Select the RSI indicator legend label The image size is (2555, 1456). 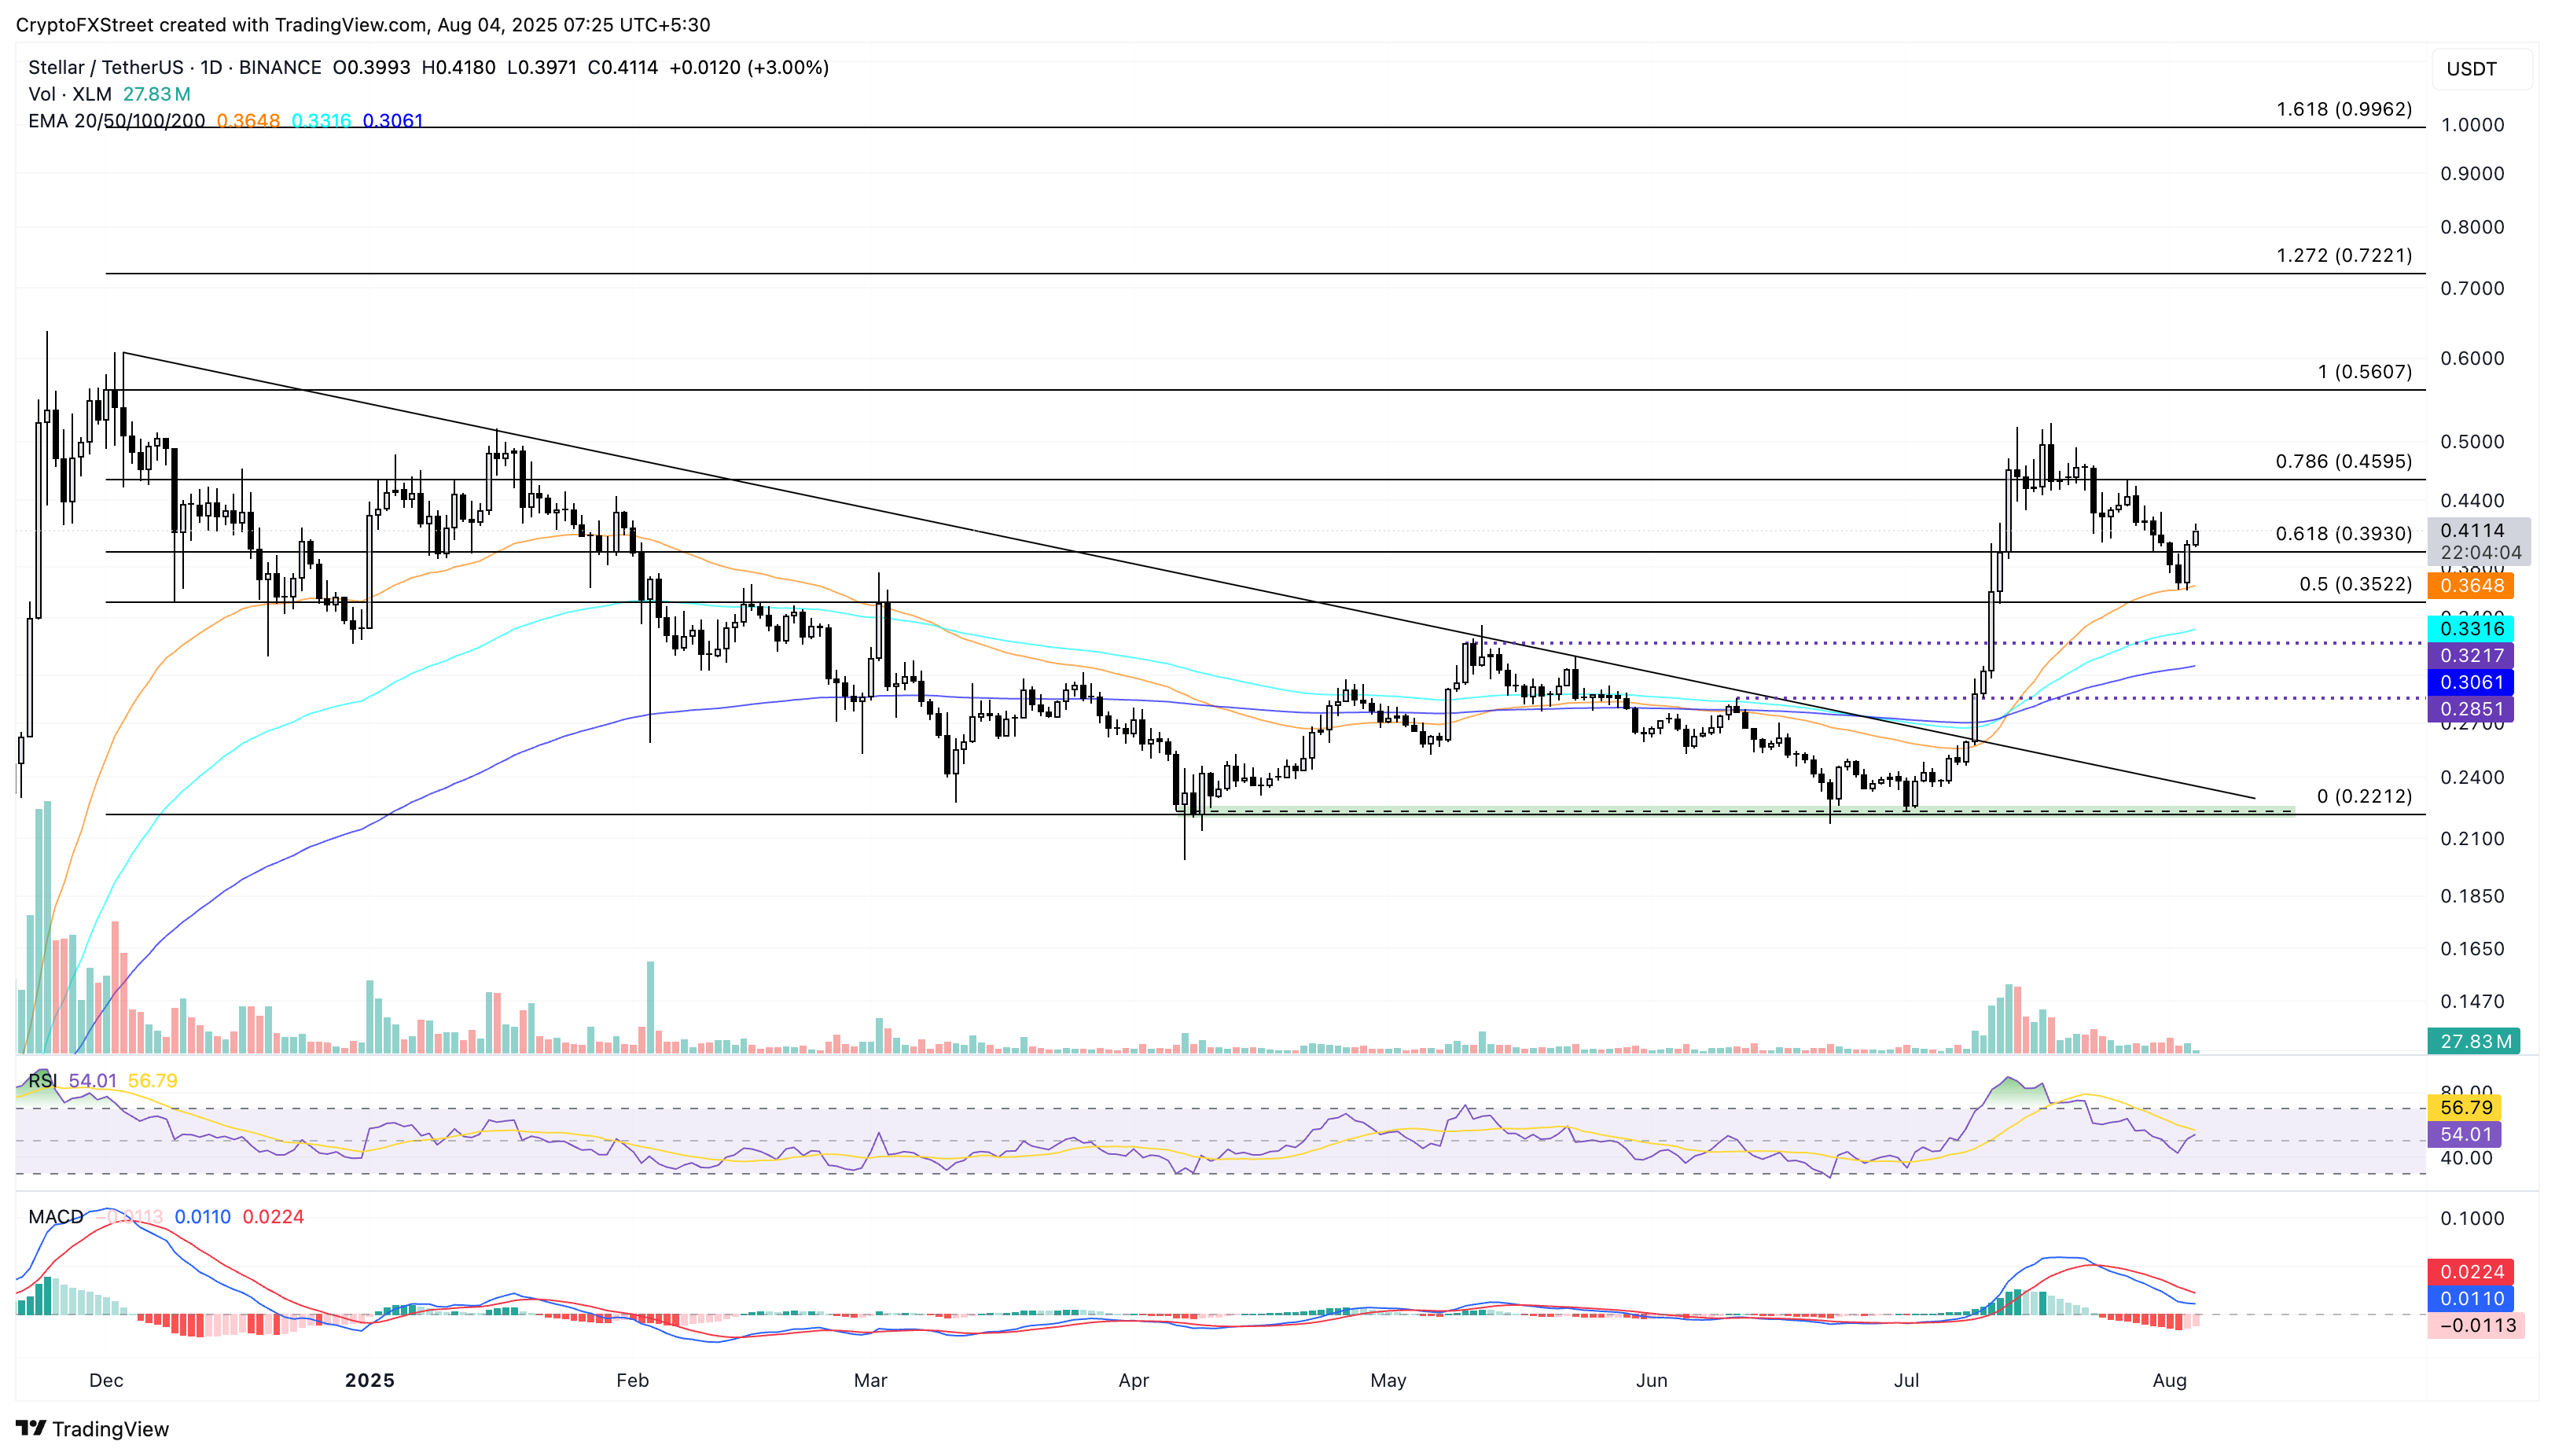(x=42, y=1080)
